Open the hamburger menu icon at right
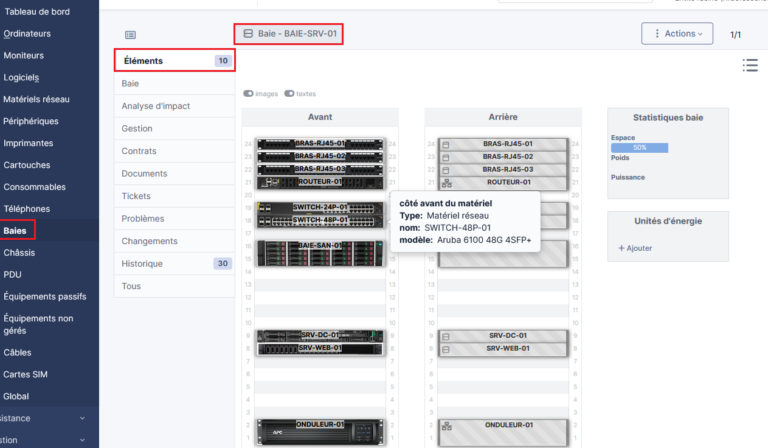Screen dimensions: 768x448 tap(750, 65)
